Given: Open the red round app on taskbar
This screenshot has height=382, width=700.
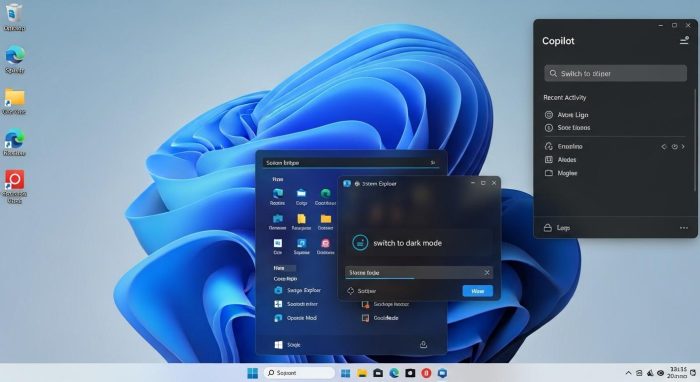Looking at the screenshot, I should [x=426, y=373].
